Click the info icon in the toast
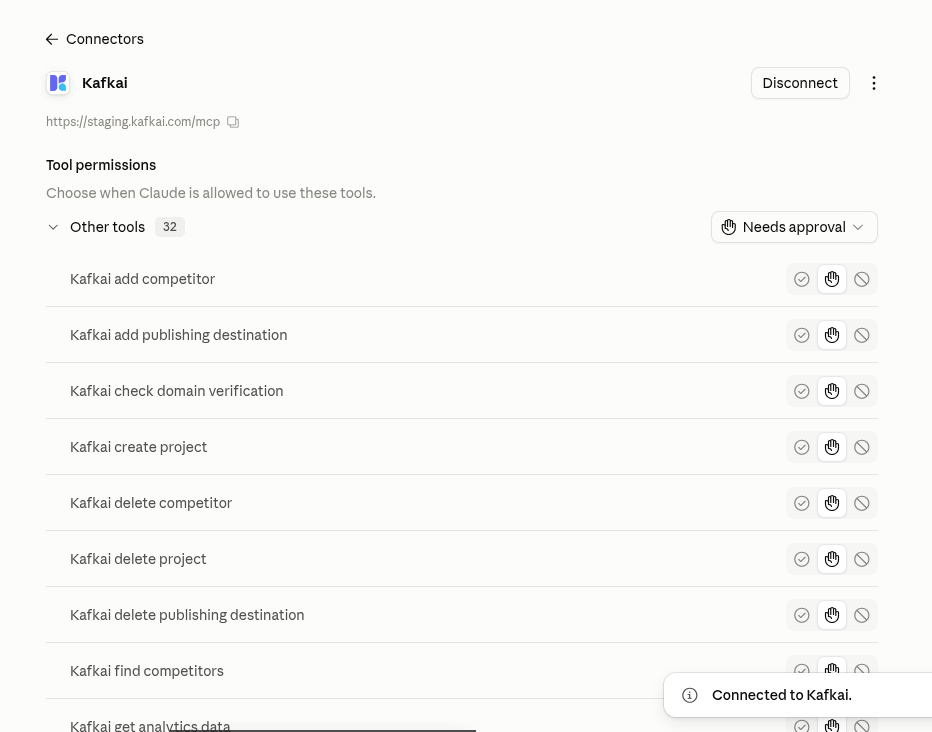The width and height of the screenshot is (932, 732). click(689, 695)
